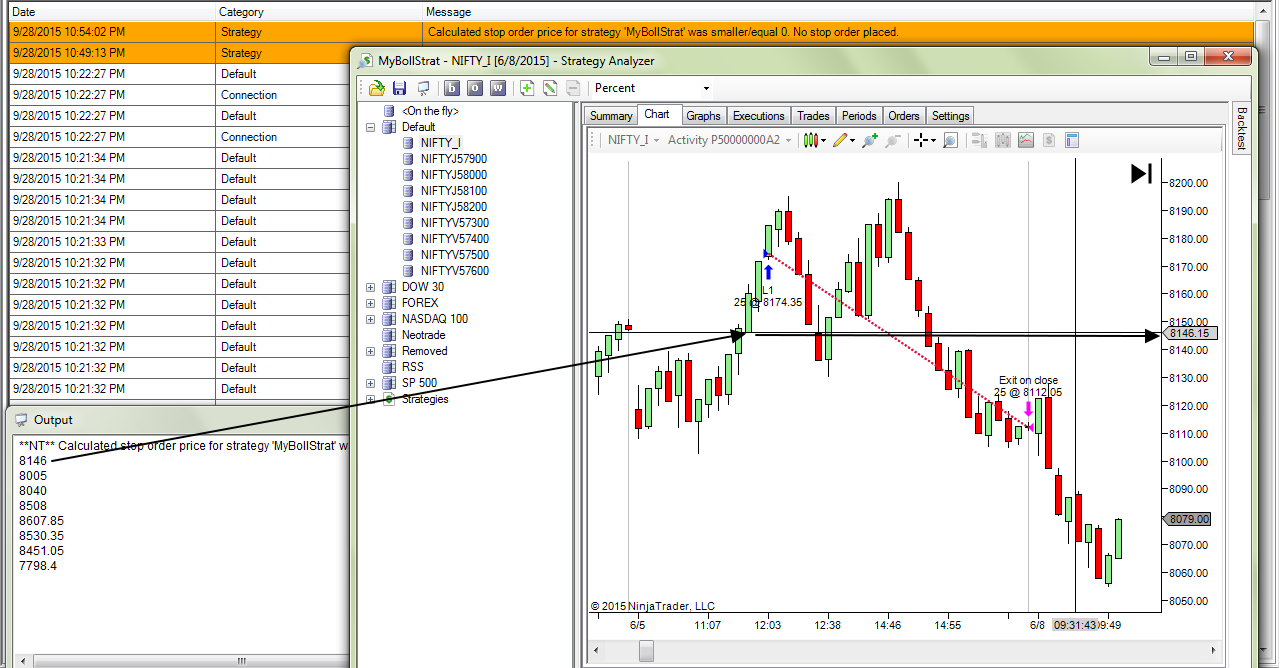Image resolution: width=1280 pixels, height=668 pixels.
Task: Click the vertical Backtest side tab
Action: click(x=1241, y=128)
